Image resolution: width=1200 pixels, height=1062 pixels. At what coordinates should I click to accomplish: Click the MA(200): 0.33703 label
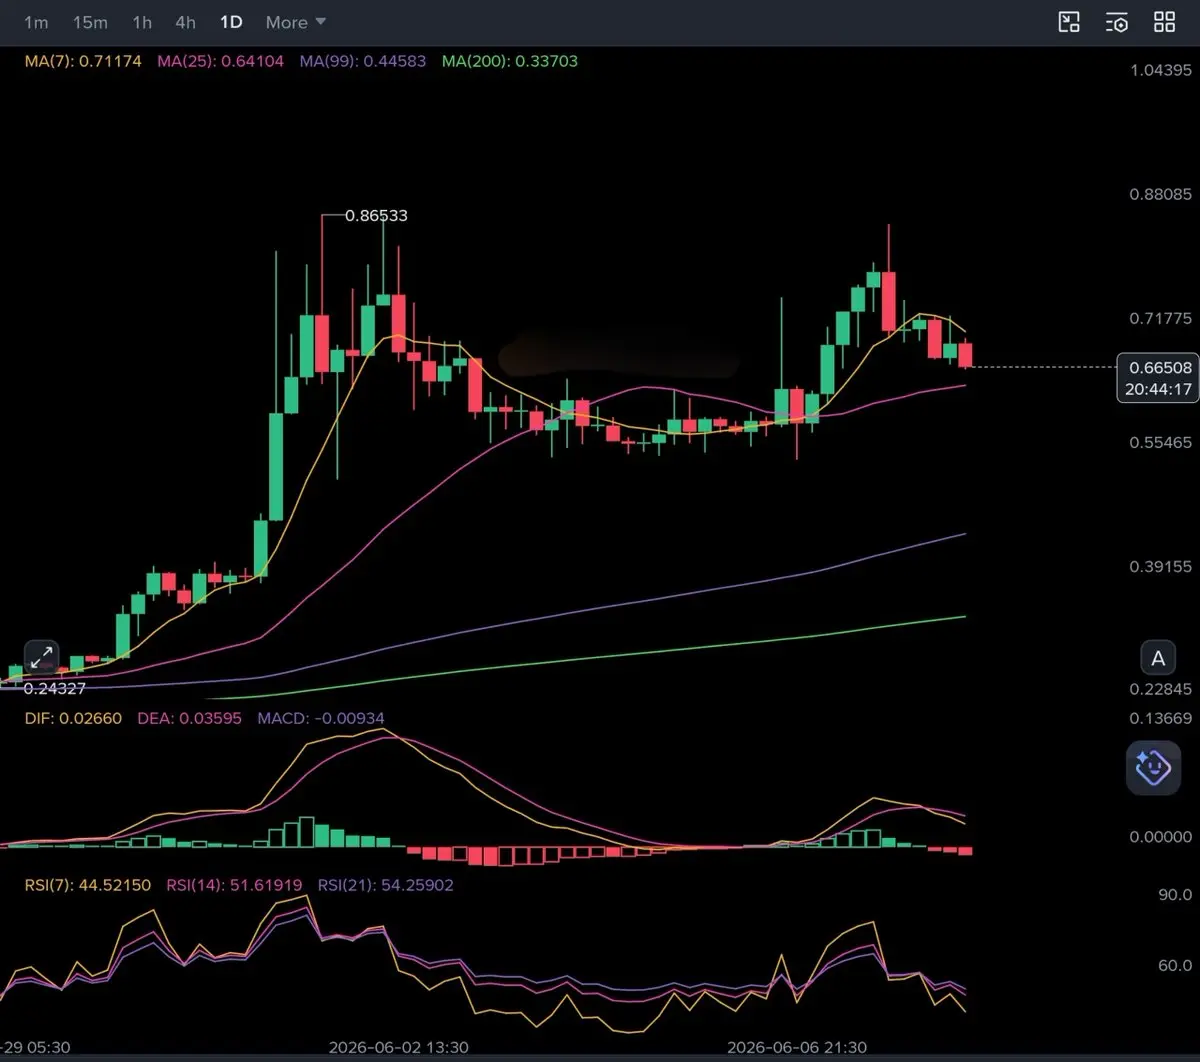[x=510, y=61]
